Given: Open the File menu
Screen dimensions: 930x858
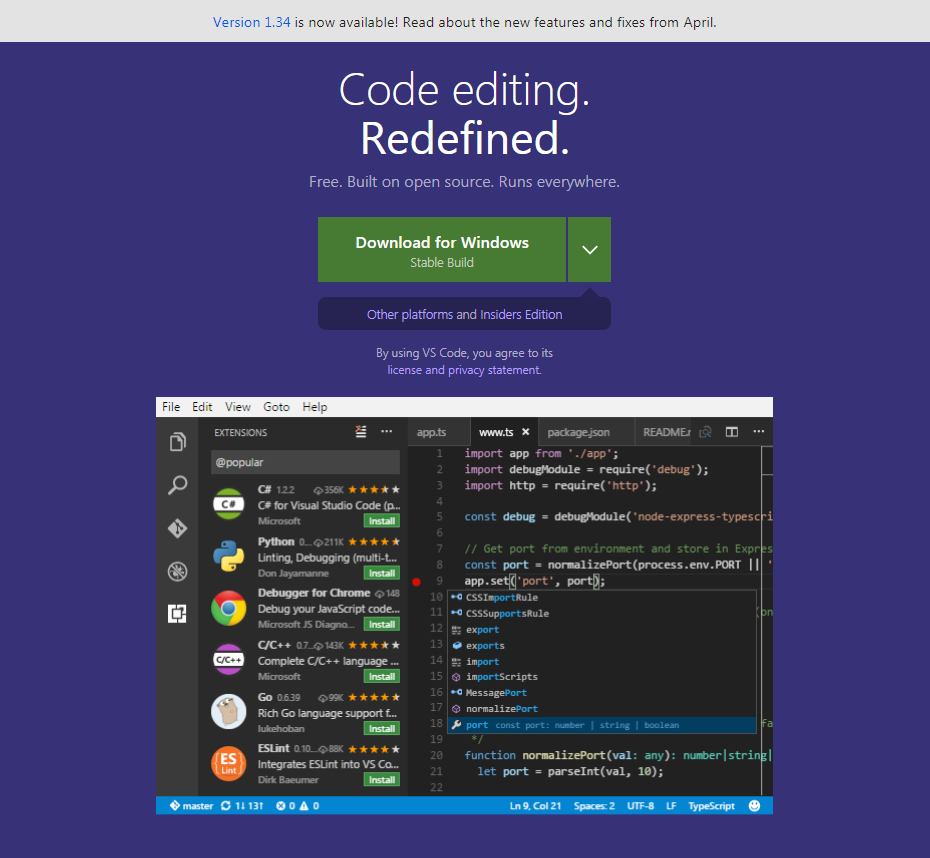Looking at the screenshot, I should [x=171, y=407].
